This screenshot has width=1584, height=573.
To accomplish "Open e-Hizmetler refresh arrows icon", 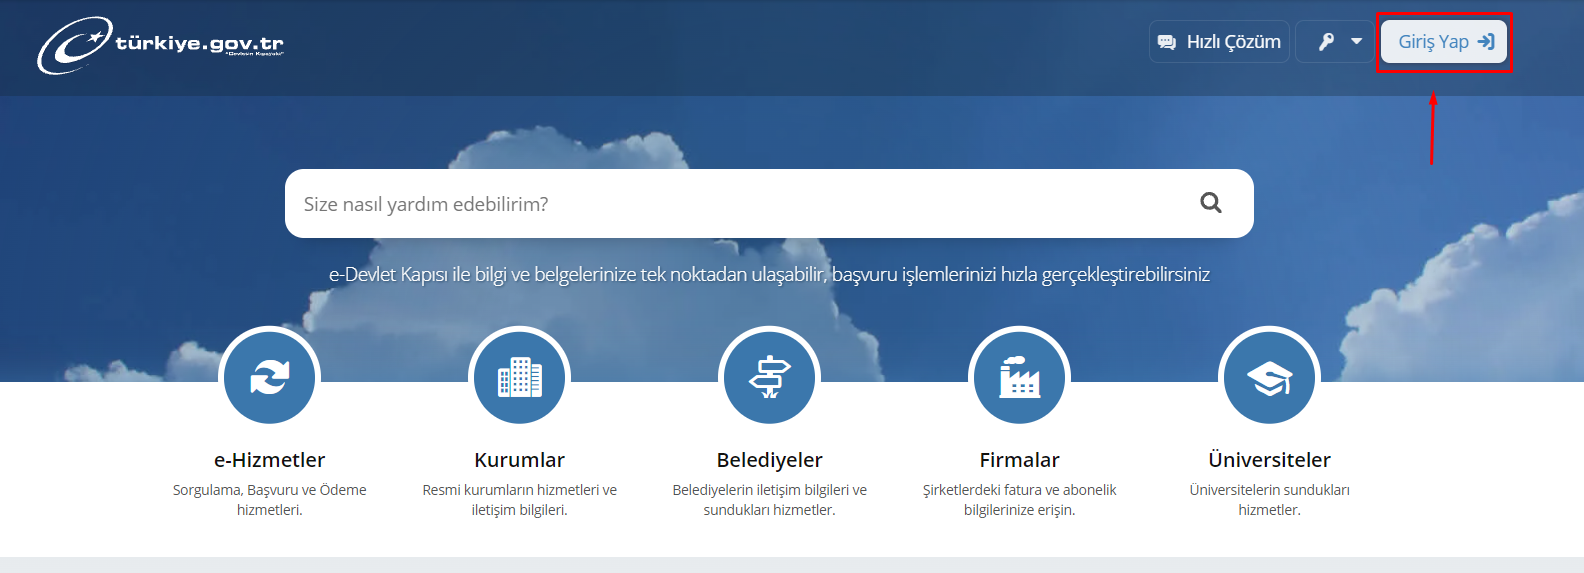I will [270, 378].
